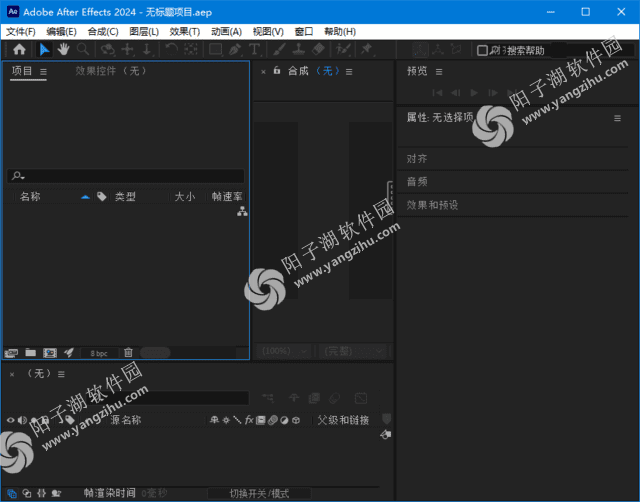Open the resolution (完整) dropdown

(353, 351)
